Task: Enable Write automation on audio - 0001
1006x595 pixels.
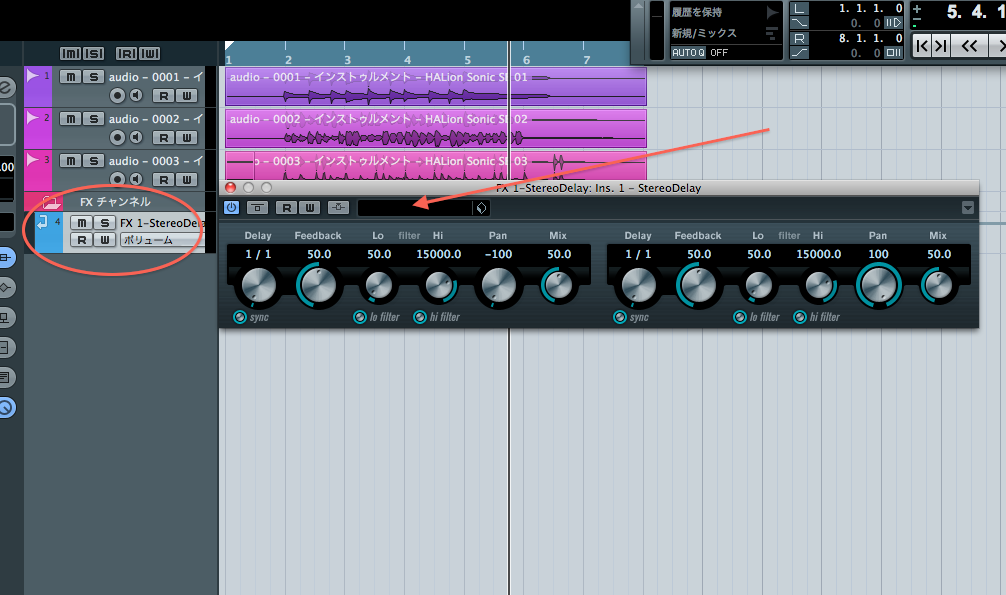Action: 187,96
